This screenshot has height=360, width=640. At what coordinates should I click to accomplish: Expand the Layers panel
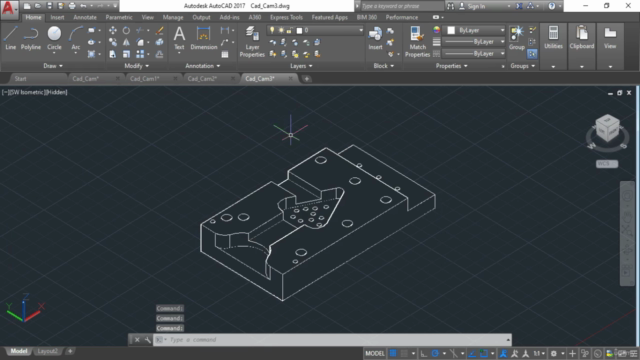(301, 66)
